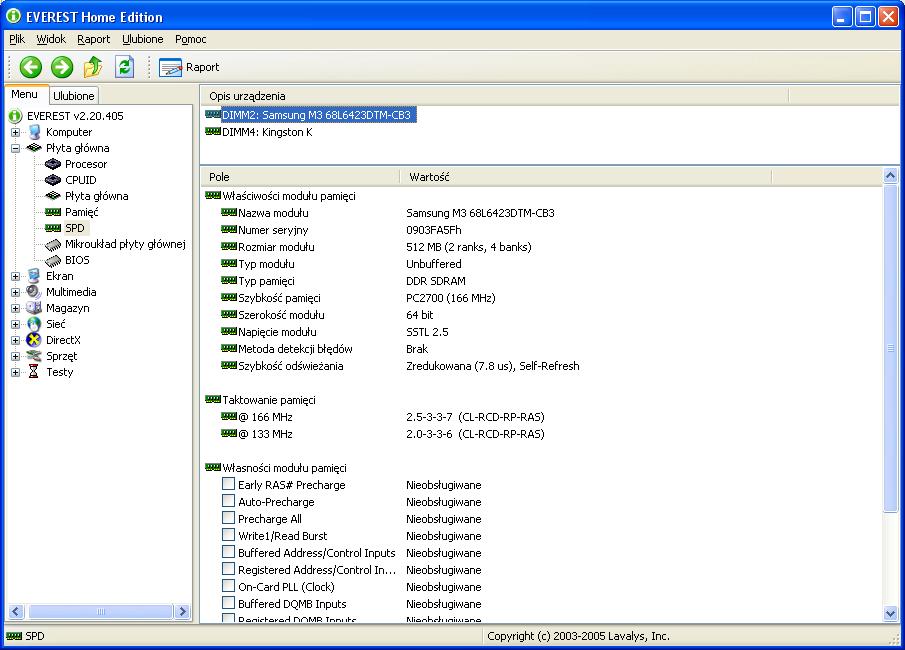Screen dimensions: 905x650
Task: Click the Up one level toolbar icon
Action: (93, 67)
